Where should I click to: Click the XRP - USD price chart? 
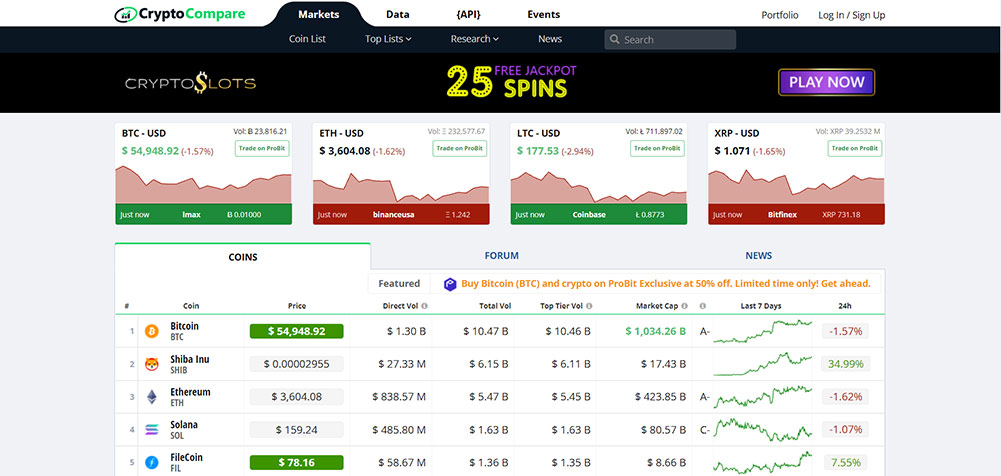click(x=797, y=186)
